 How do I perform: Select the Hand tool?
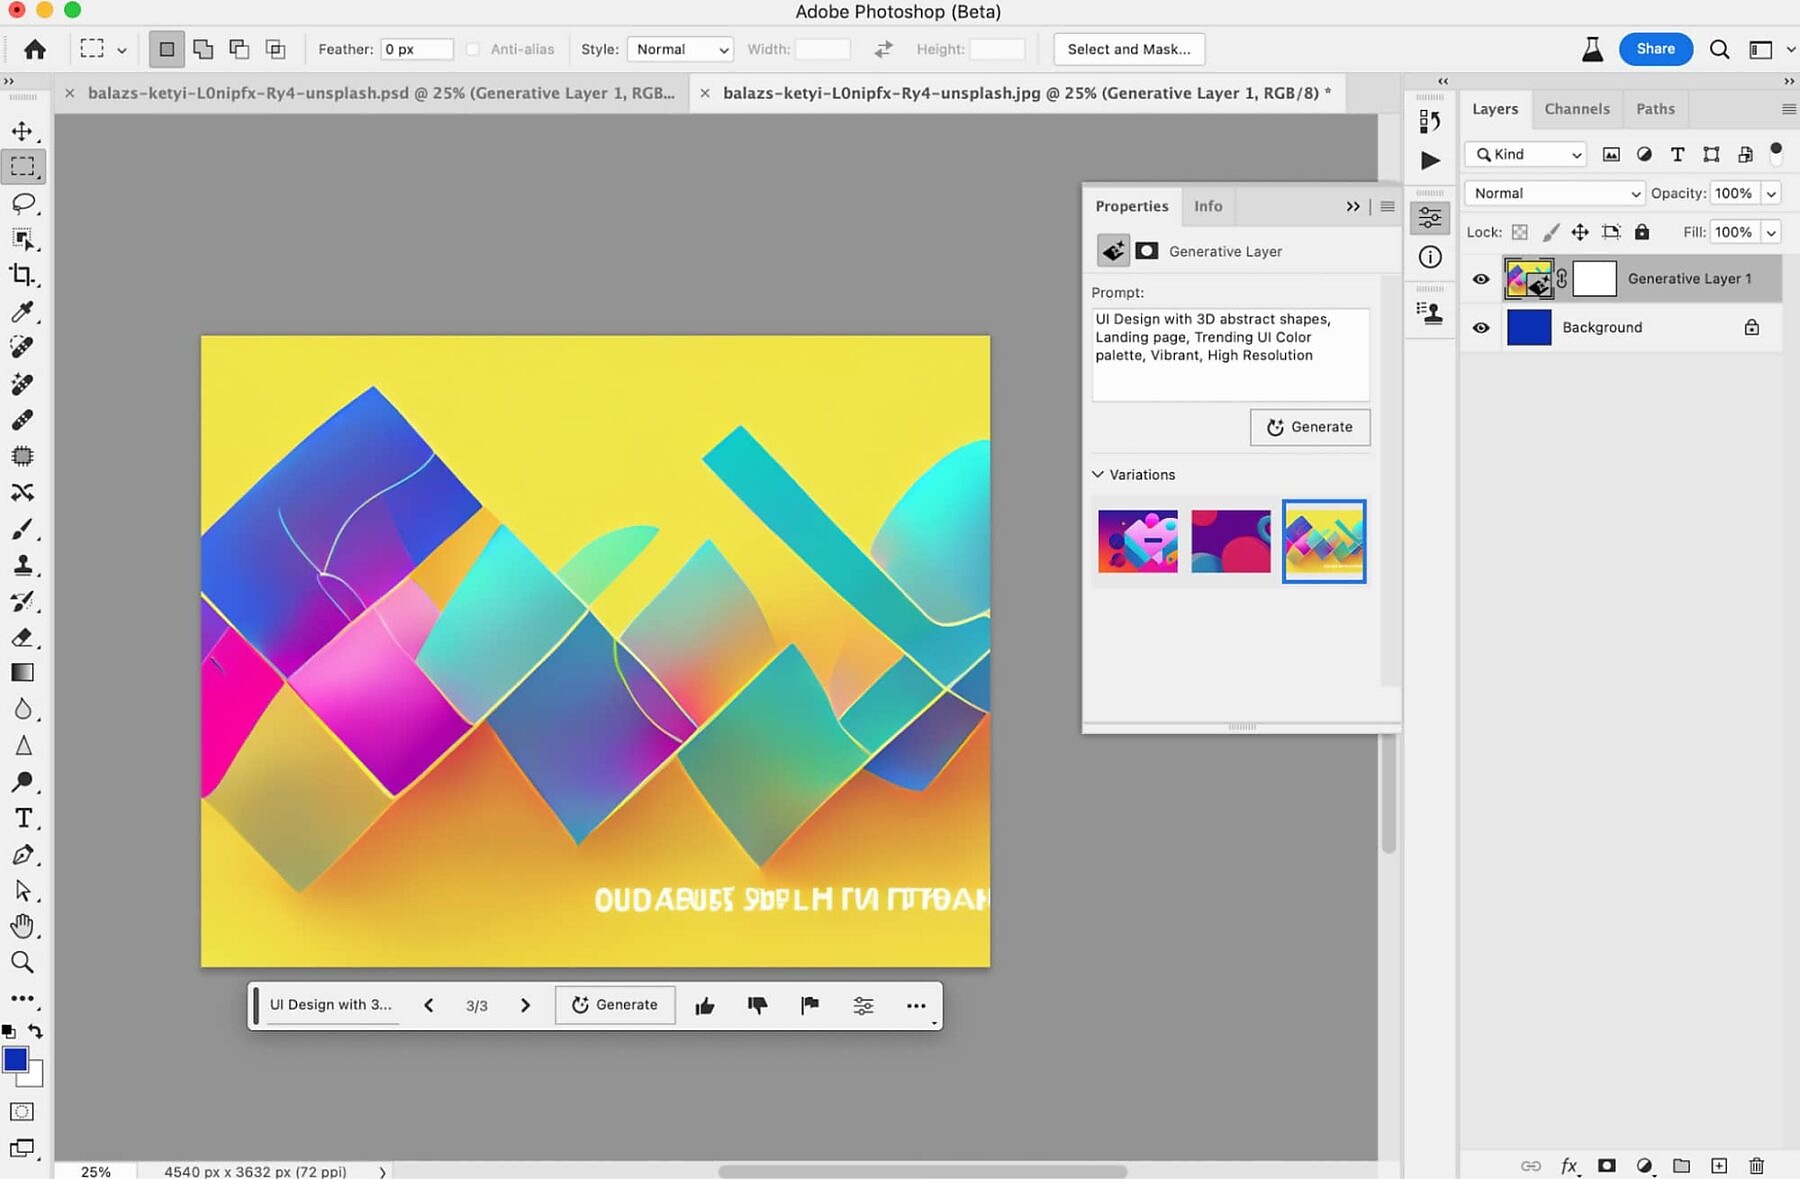pyautogui.click(x=22, y=926)
